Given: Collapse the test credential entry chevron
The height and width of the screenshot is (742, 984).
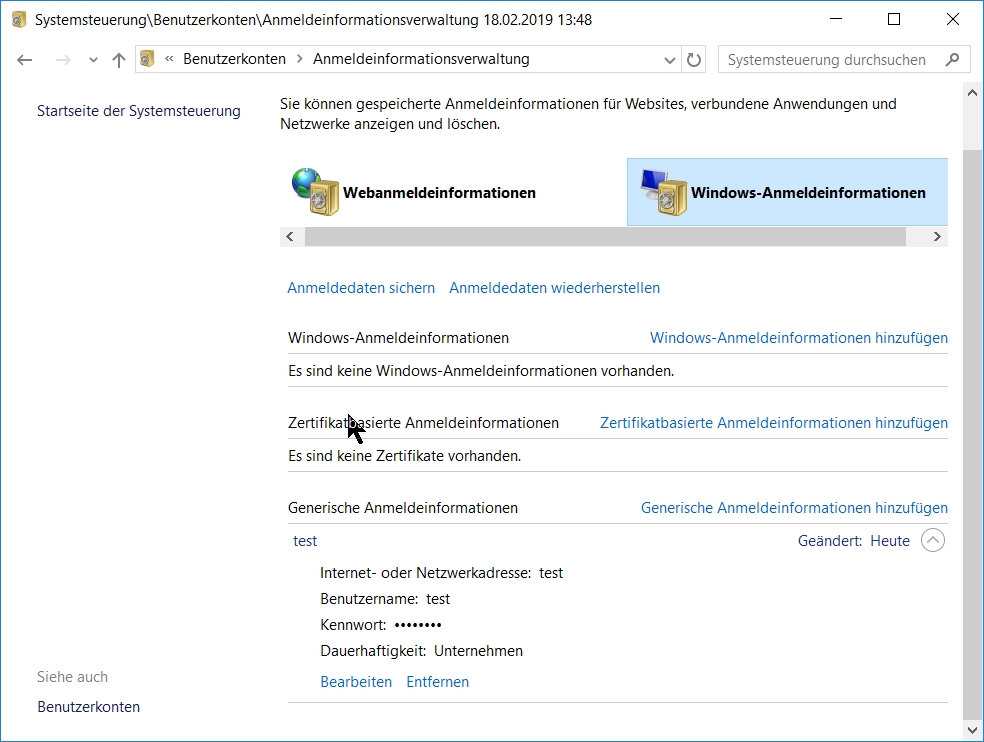Looking at the screenshot, I should click(932, 541).
